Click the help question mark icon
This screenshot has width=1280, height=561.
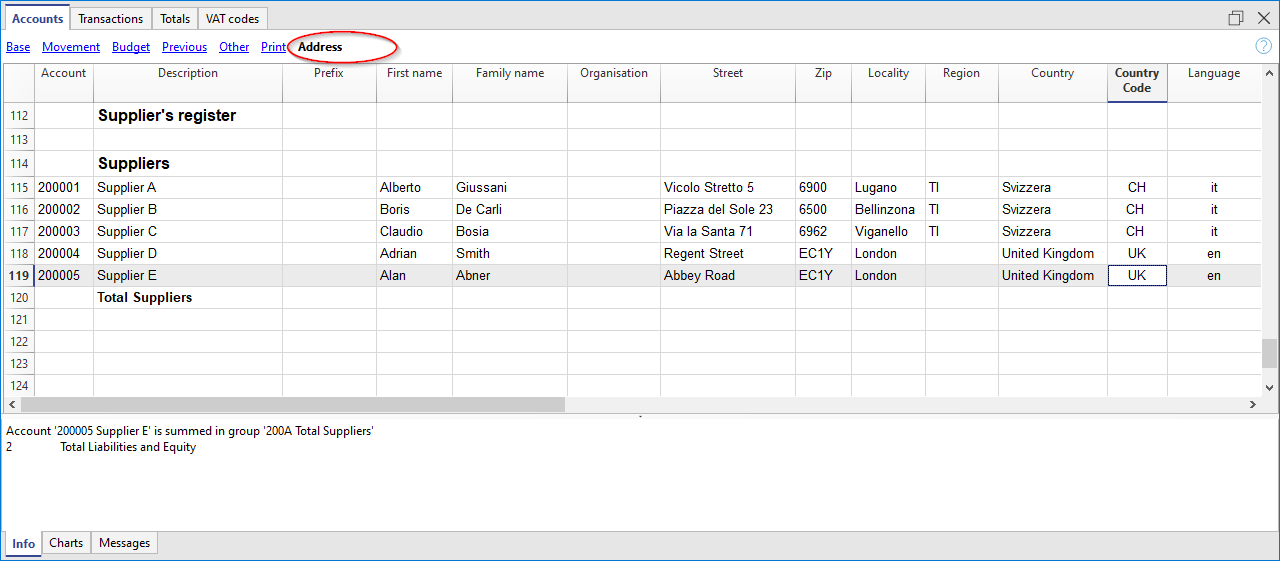(x=1263, y=46)
